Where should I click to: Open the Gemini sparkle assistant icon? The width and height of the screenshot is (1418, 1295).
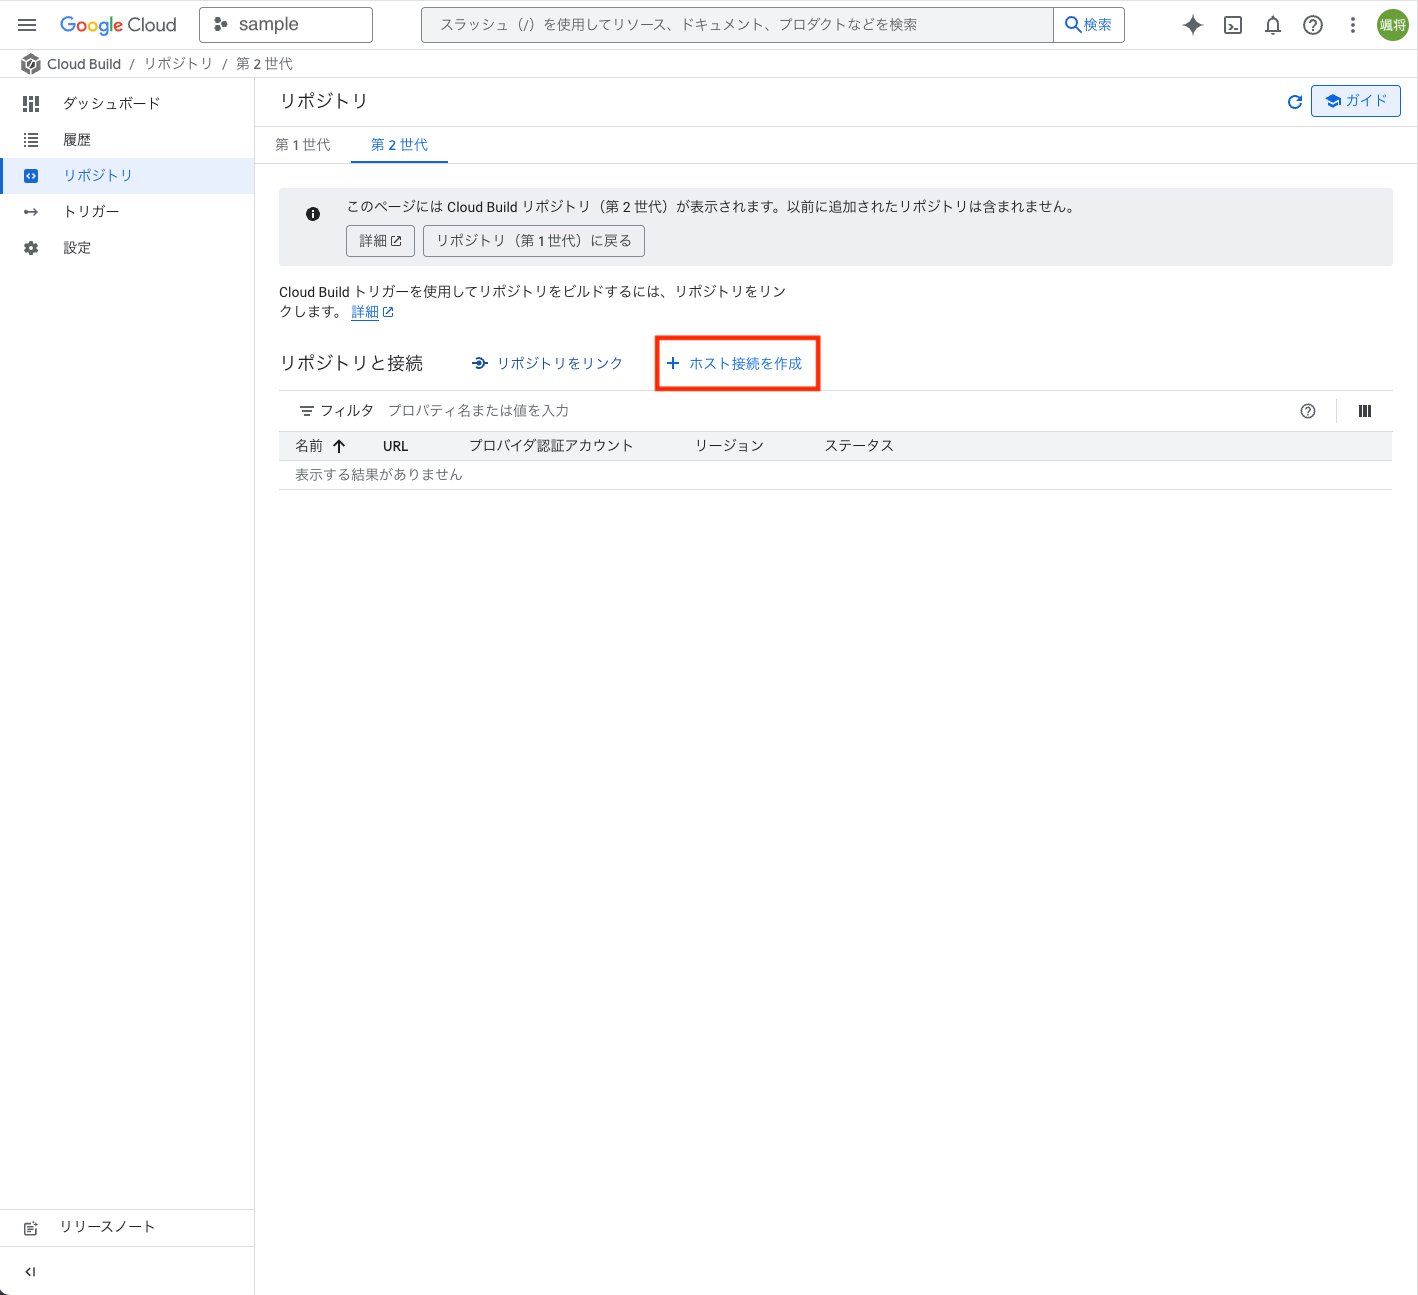1192,25
